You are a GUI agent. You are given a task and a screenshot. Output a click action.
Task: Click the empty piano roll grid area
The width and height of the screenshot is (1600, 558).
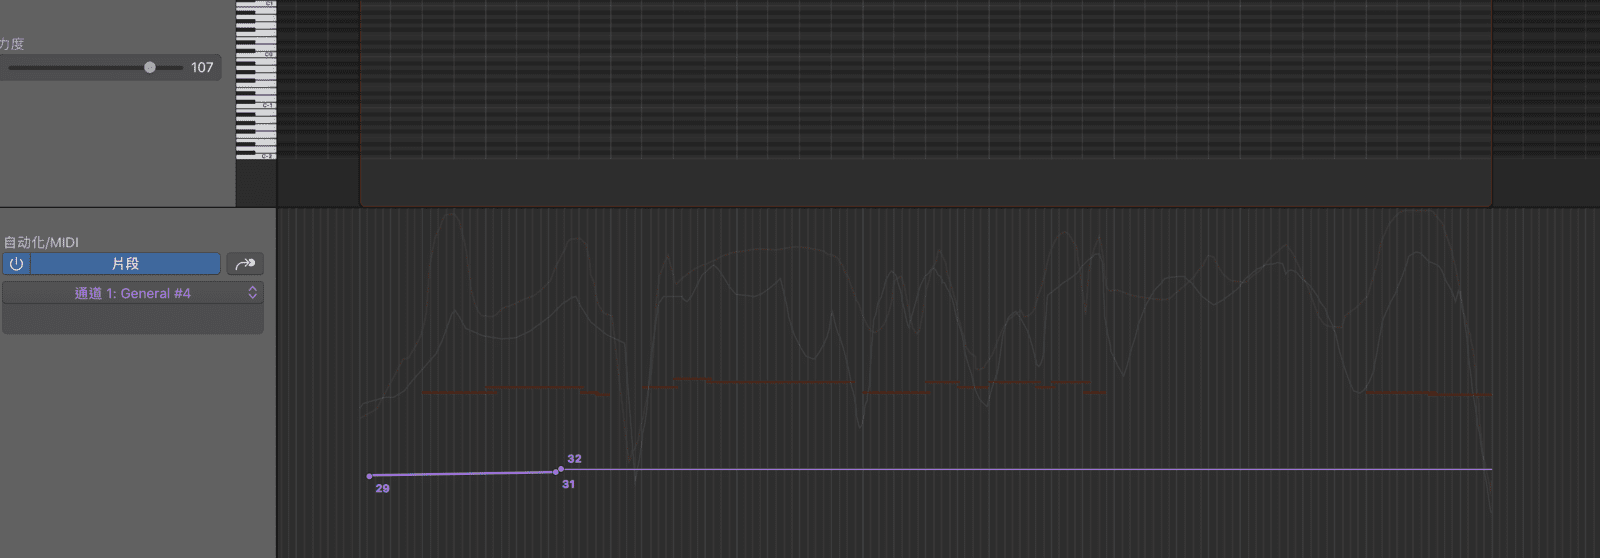[900, 80]
